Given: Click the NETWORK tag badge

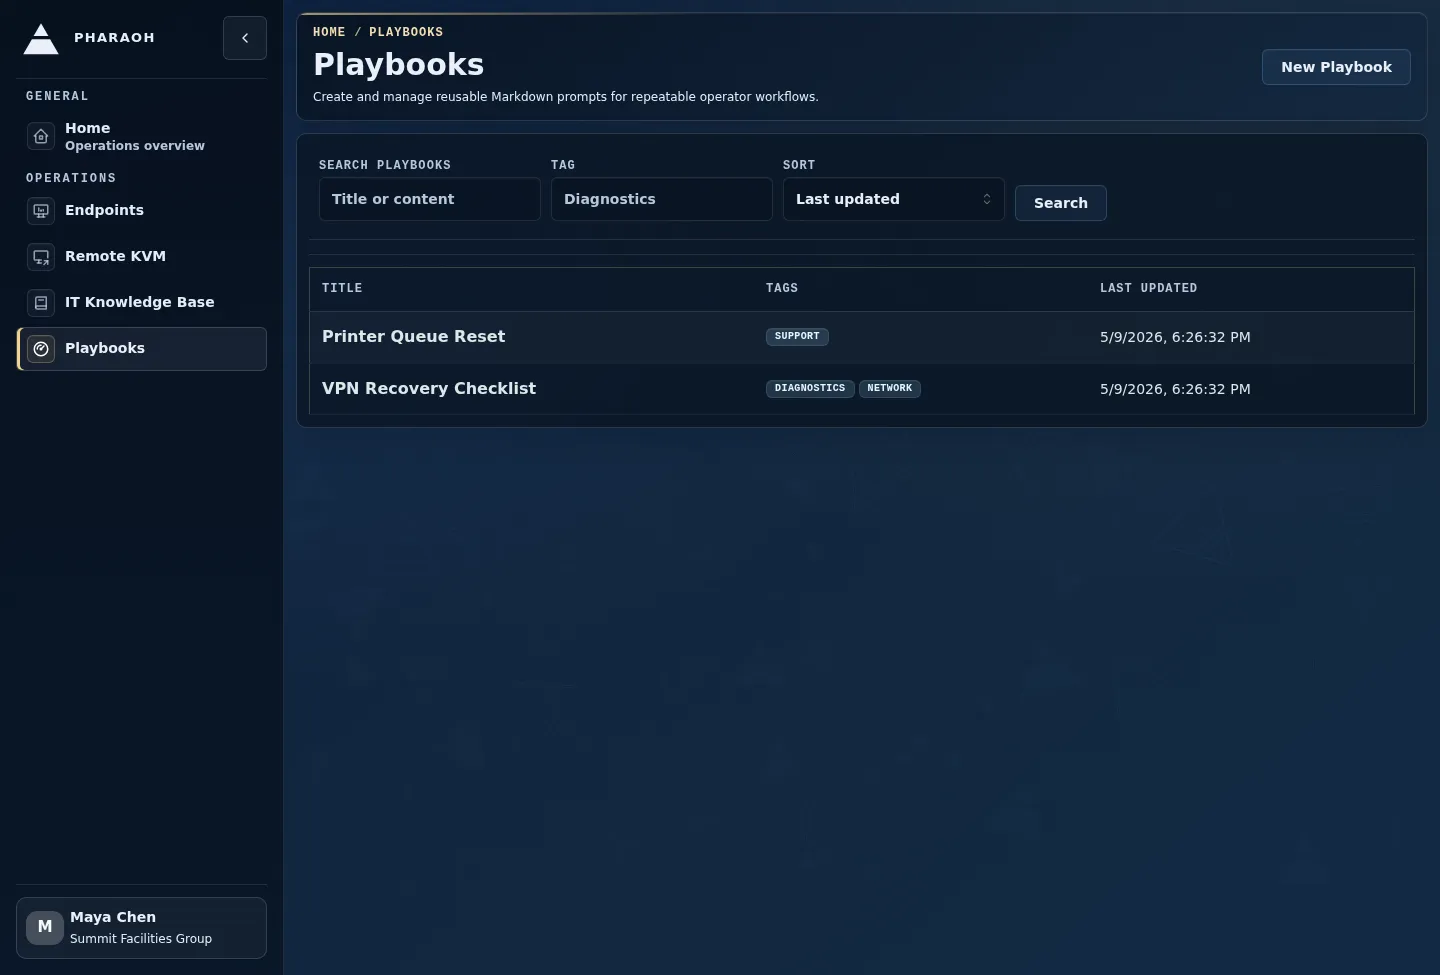Looking at the screenshot, I should click(x=890, y=389).
